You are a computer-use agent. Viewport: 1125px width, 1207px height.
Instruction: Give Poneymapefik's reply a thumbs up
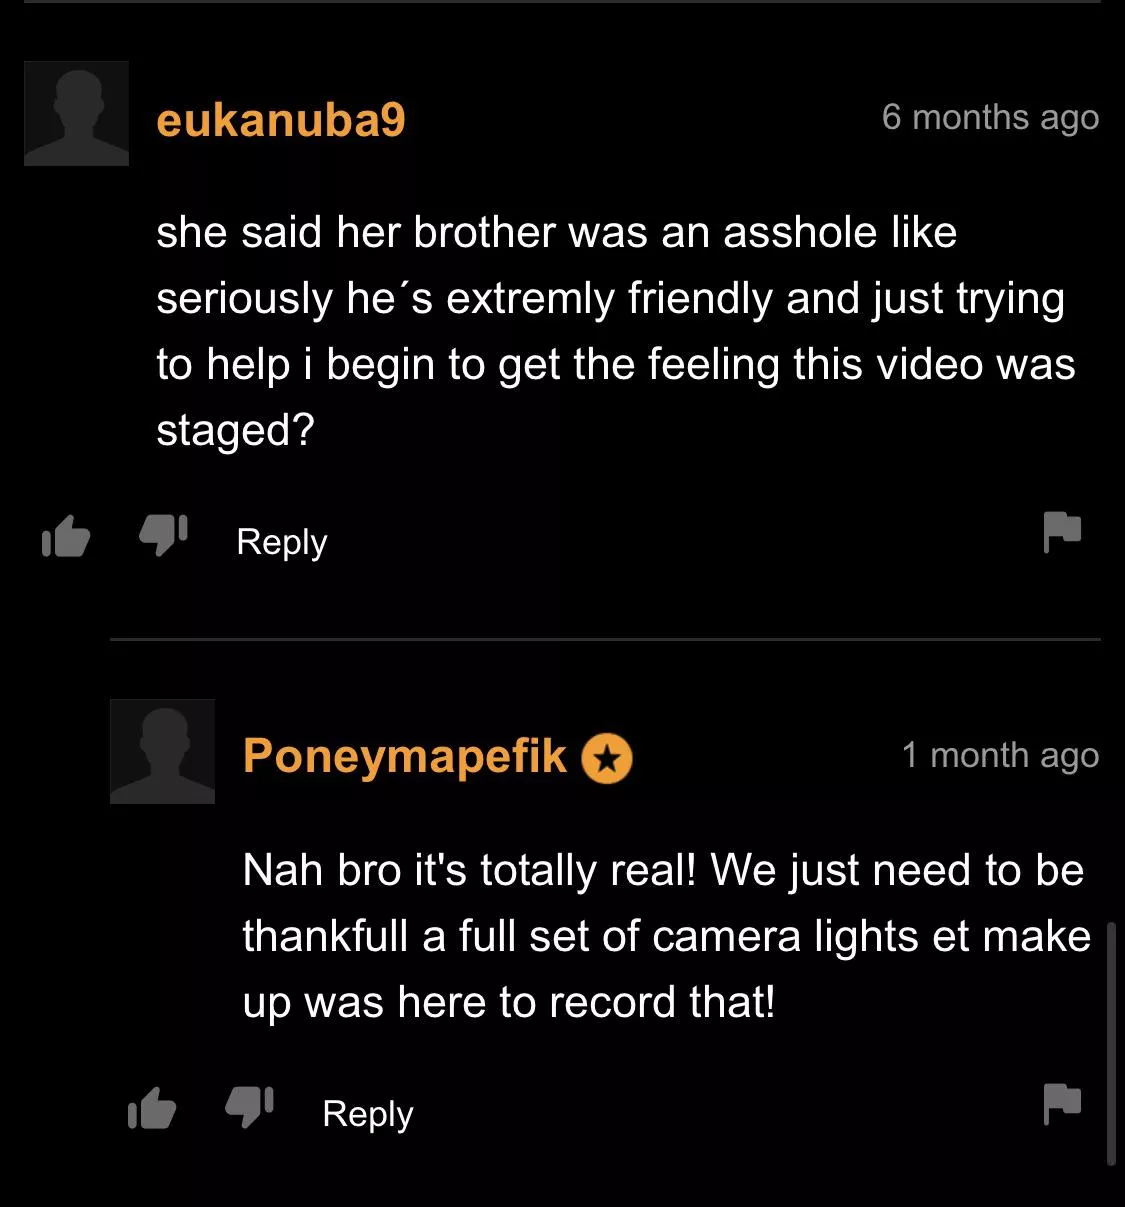[152, 1109]
